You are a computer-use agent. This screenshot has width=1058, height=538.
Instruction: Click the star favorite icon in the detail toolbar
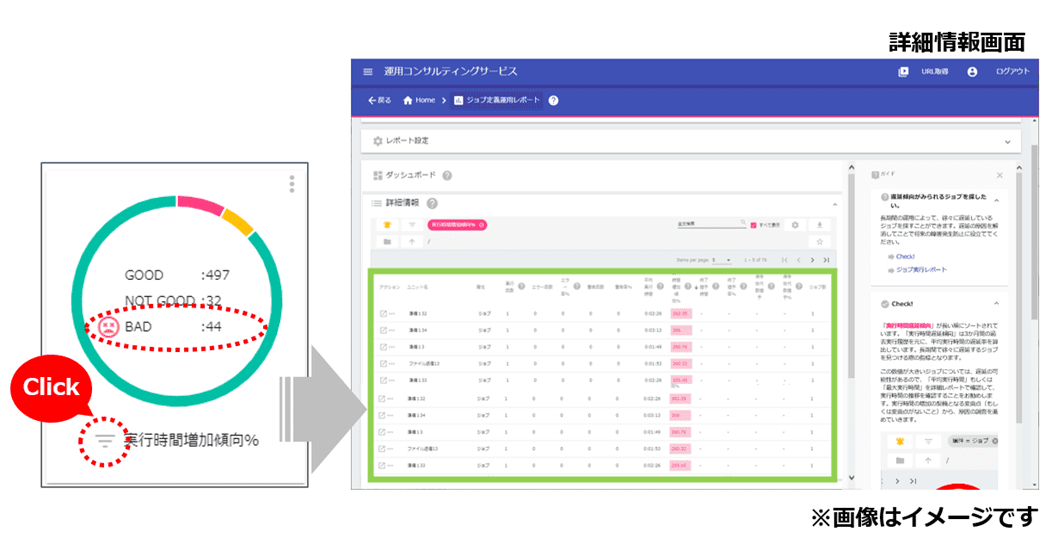pos(820,242)
